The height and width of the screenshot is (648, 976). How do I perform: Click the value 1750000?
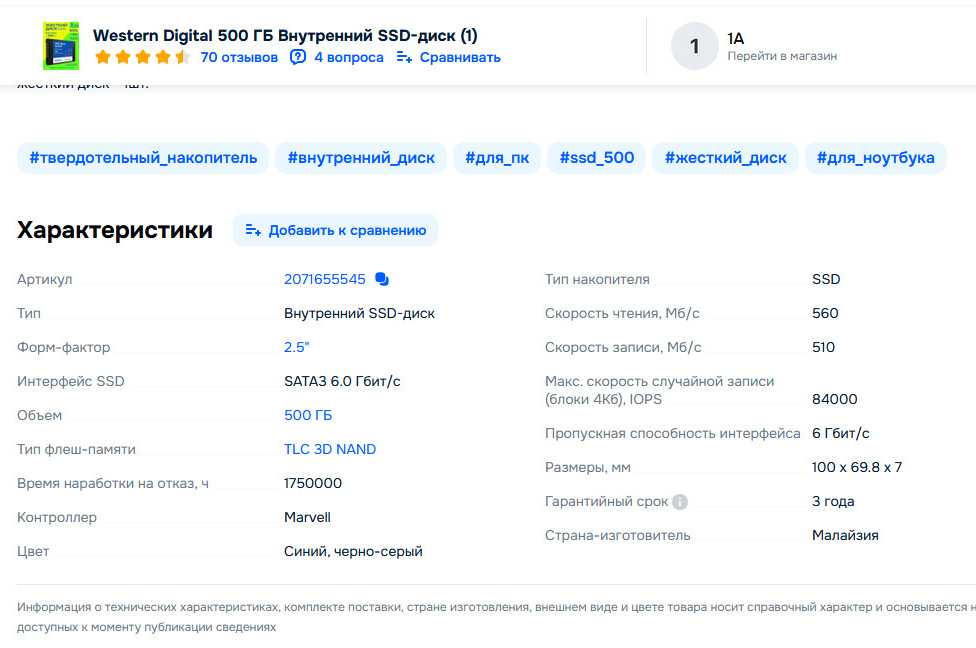tap(313, 484)
